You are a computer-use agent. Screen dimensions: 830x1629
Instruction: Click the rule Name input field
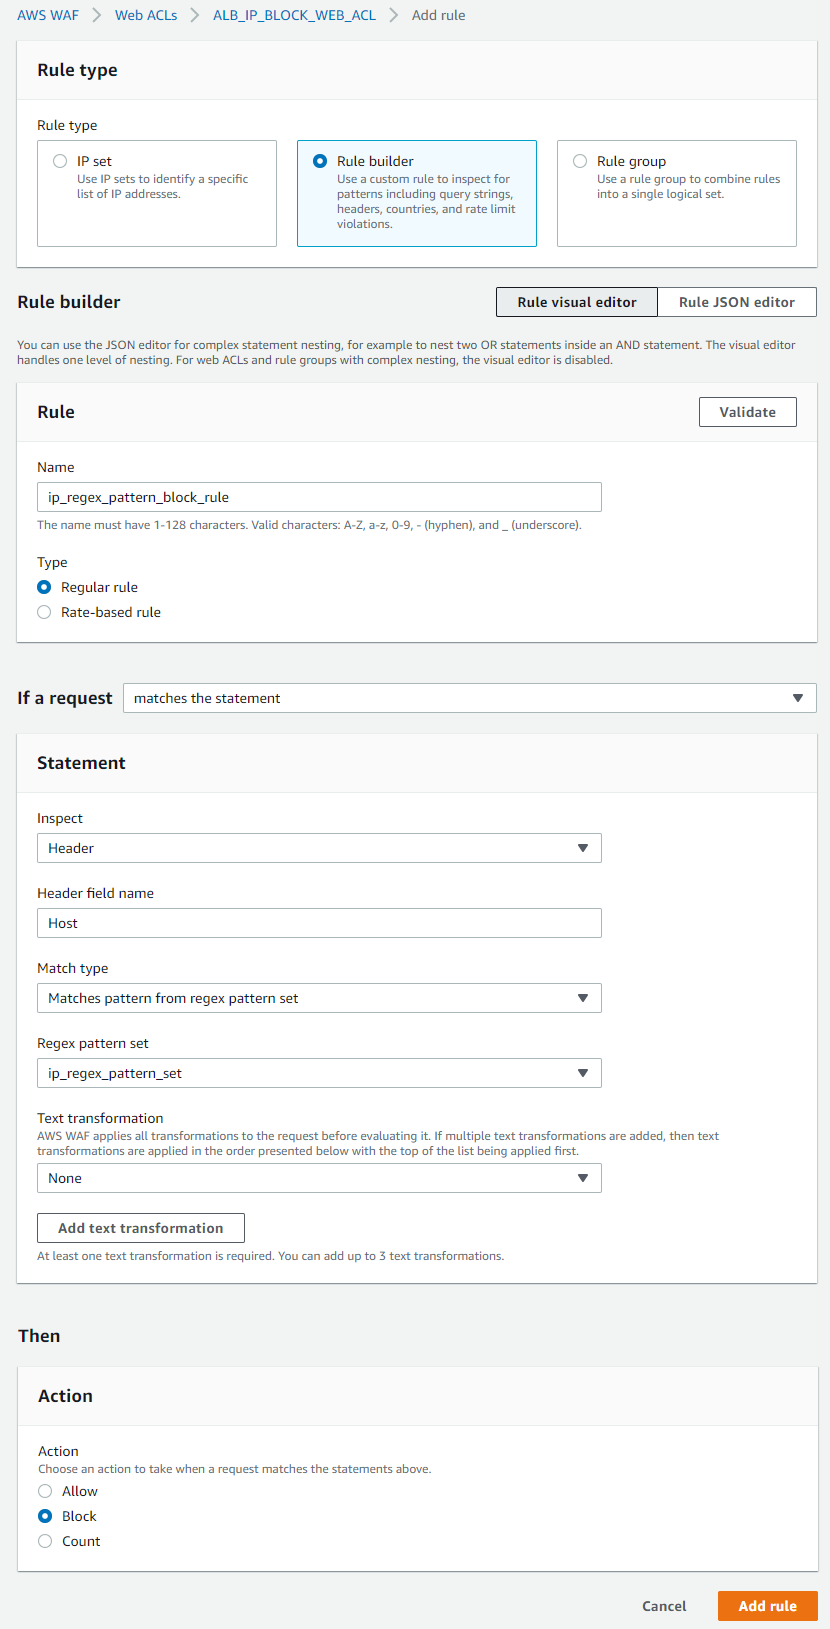[319, 497]
